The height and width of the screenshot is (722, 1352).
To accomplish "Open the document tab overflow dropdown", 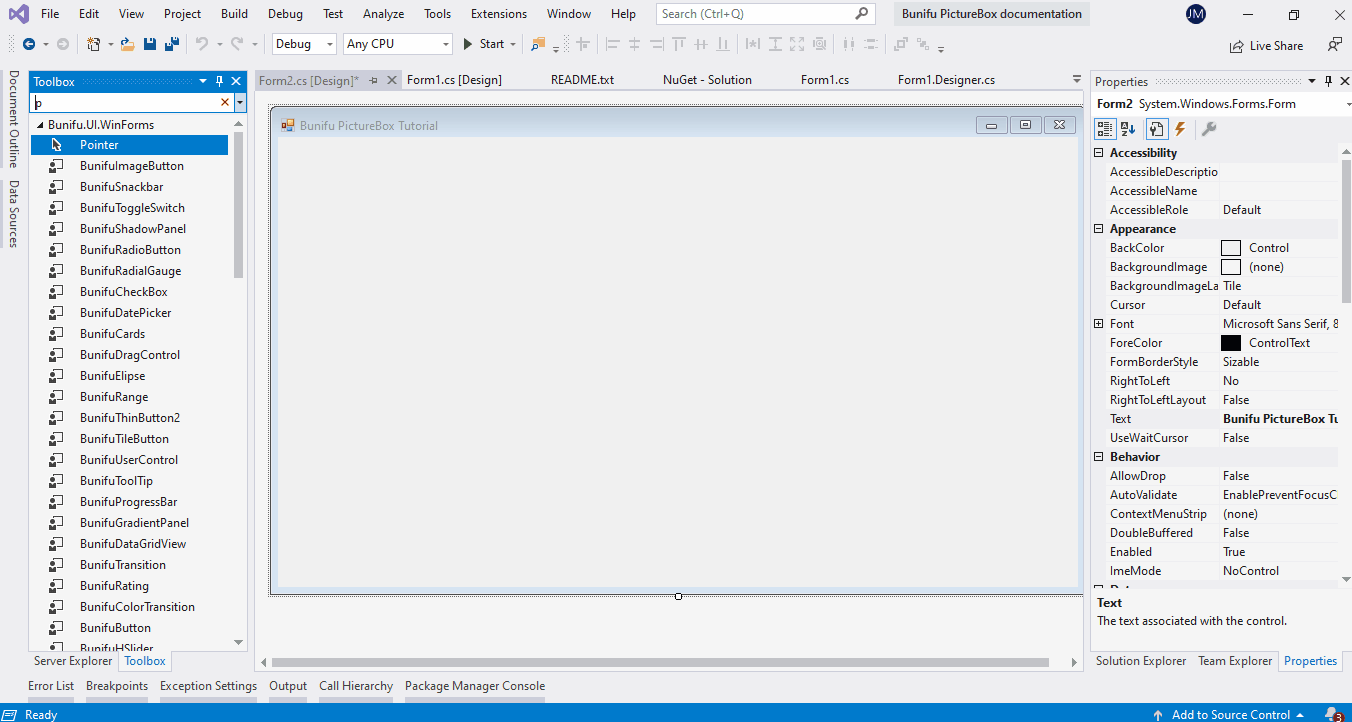I will coord(1077,79).
